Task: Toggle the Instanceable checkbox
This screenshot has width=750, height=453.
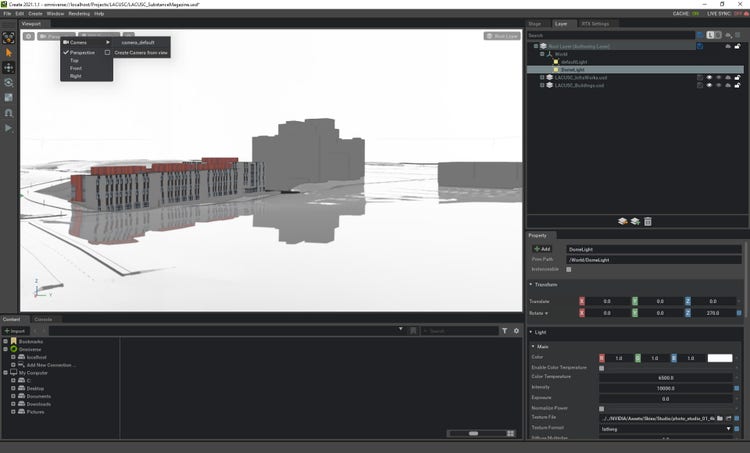Action: [x=569, y=269]
